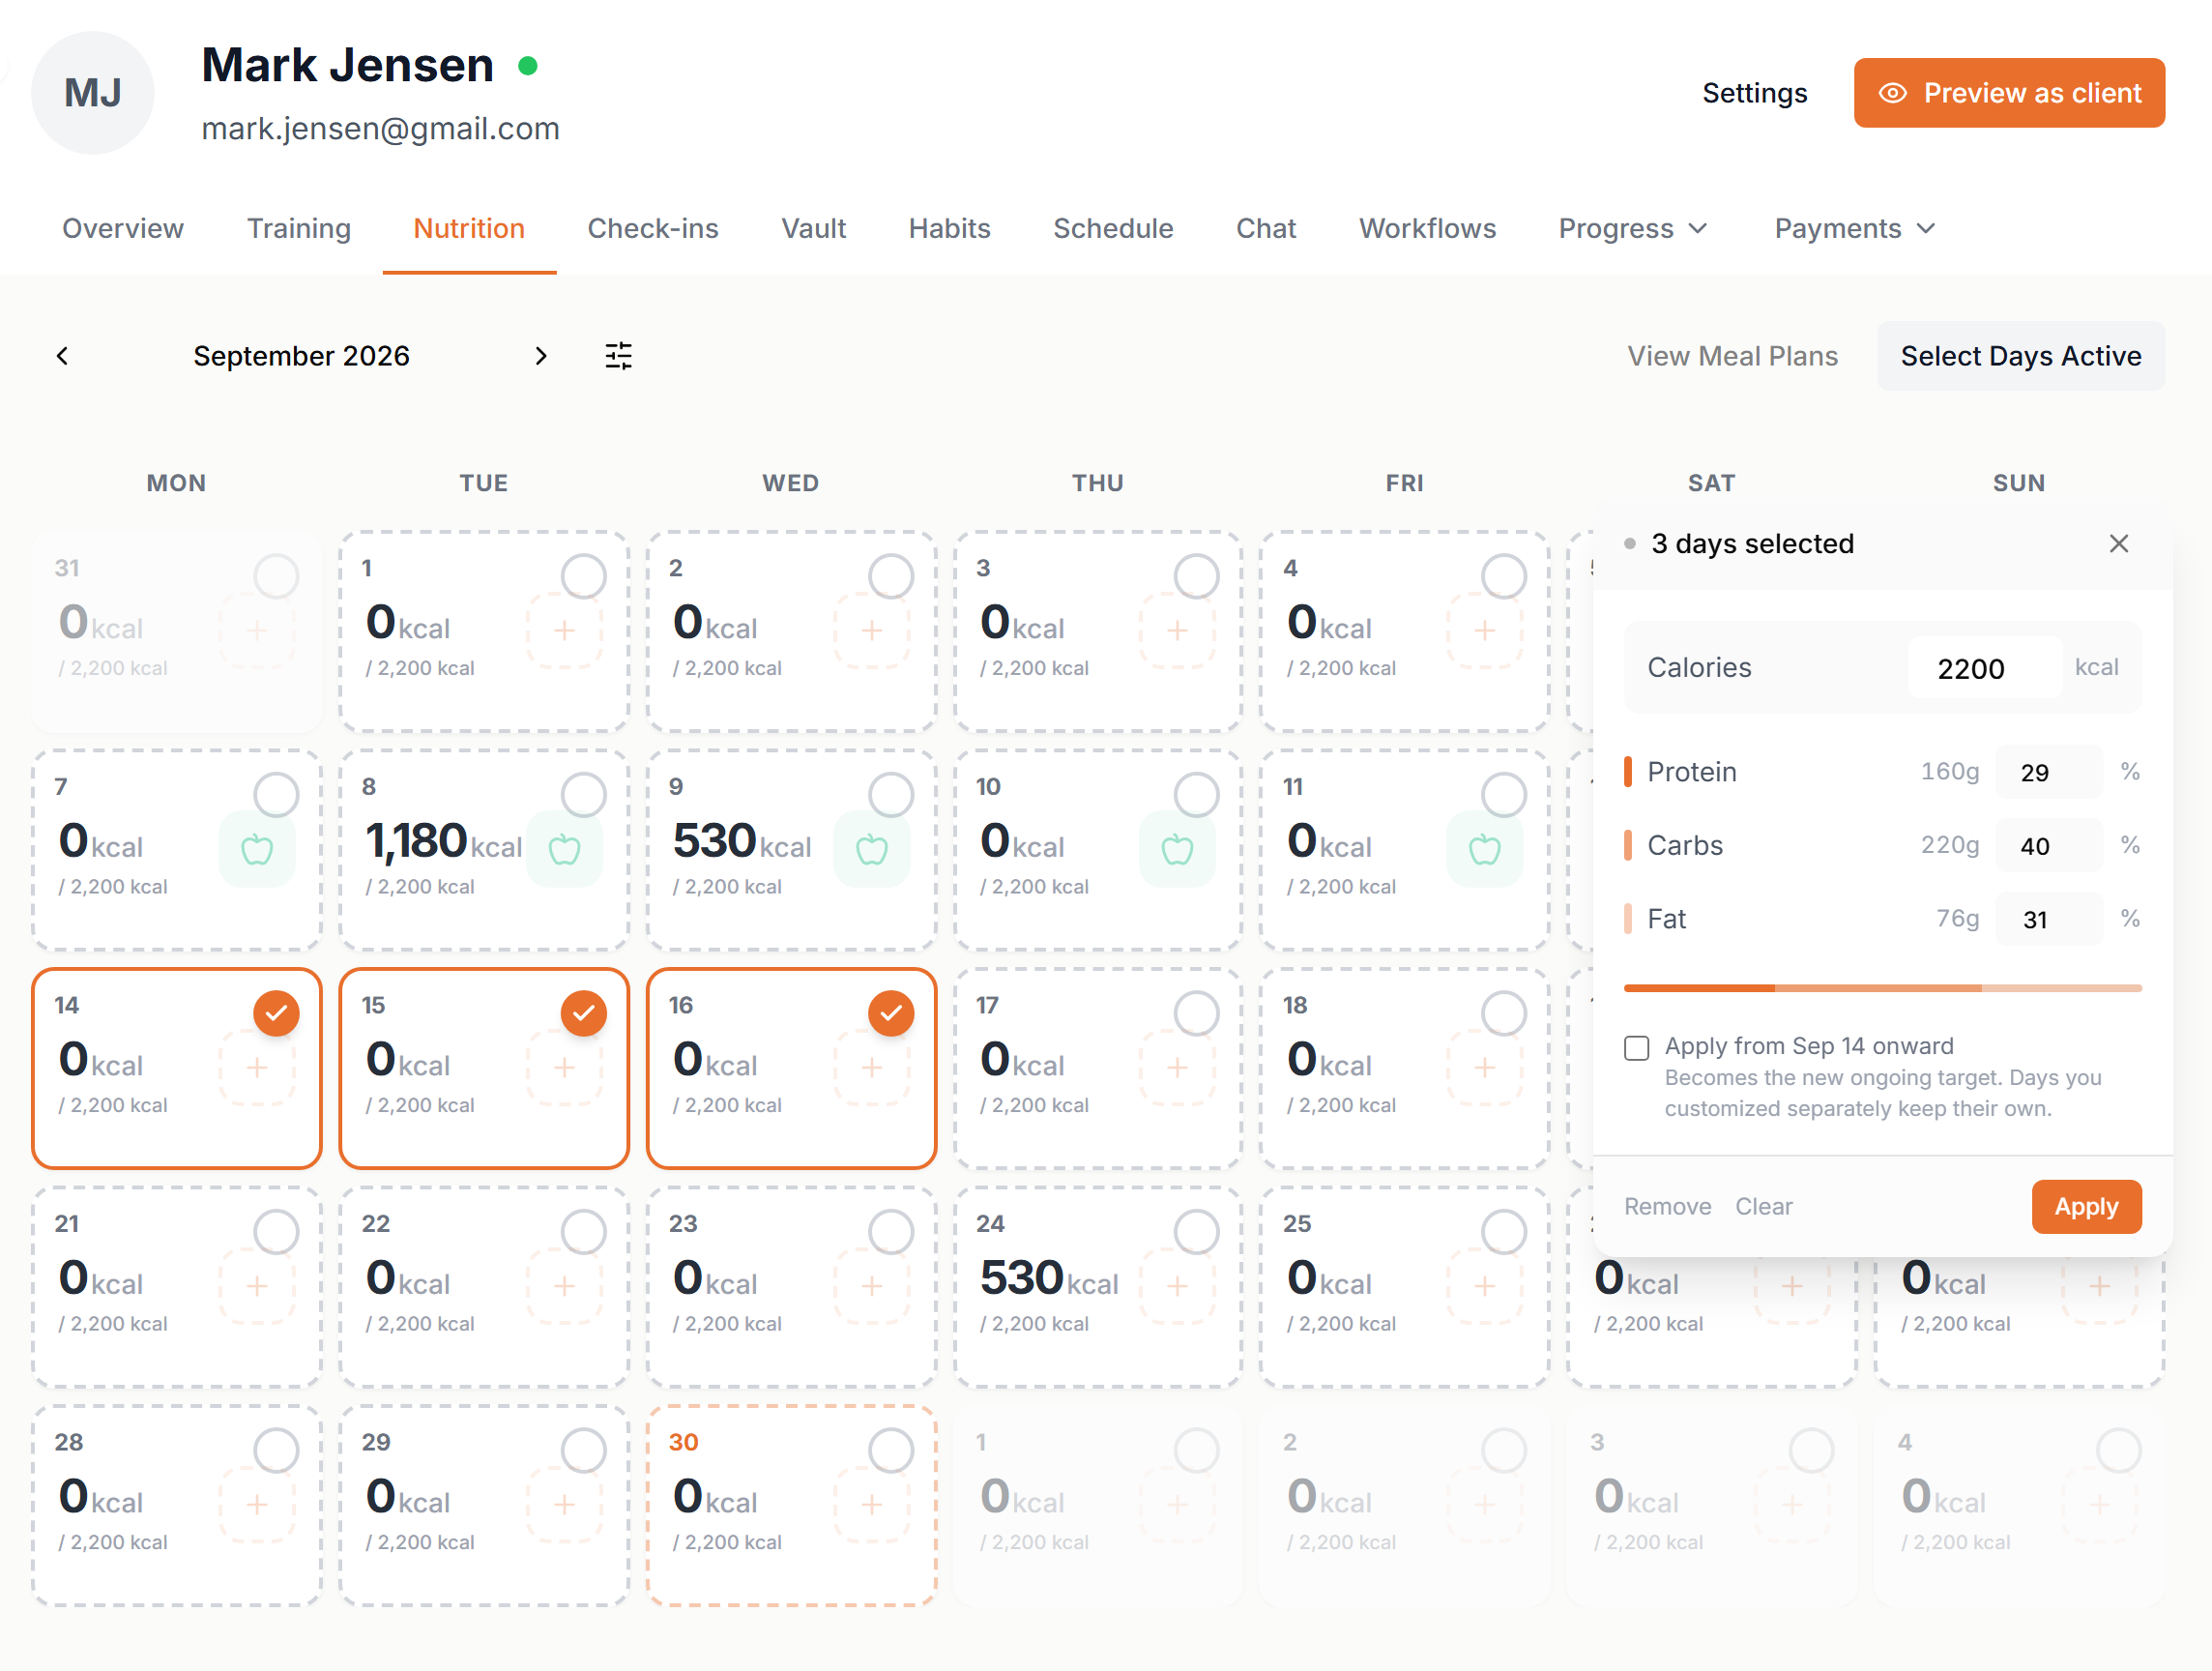Expand the Payments dropdown
The image size is (2212, 1671).
click(1855, 229)
